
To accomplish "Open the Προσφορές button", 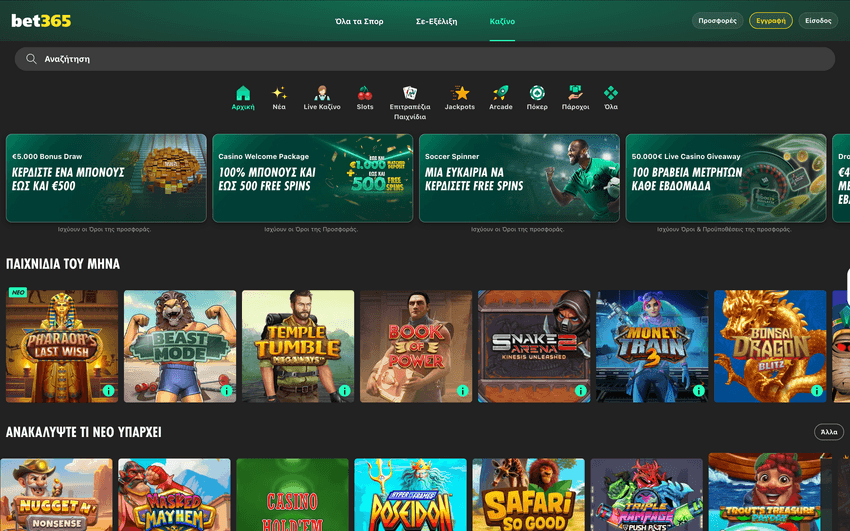I will click(717, 21).
